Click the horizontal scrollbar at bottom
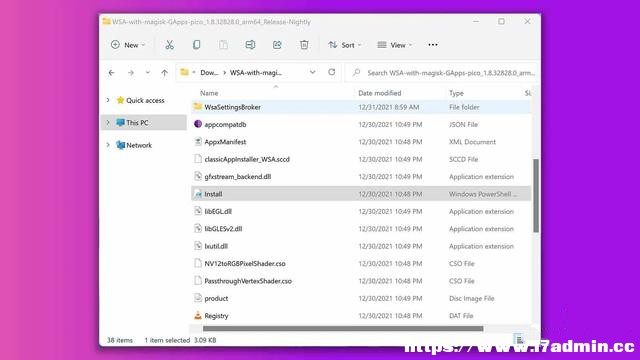The height and width of the screenshot is (360, 640). coord(343,329)
